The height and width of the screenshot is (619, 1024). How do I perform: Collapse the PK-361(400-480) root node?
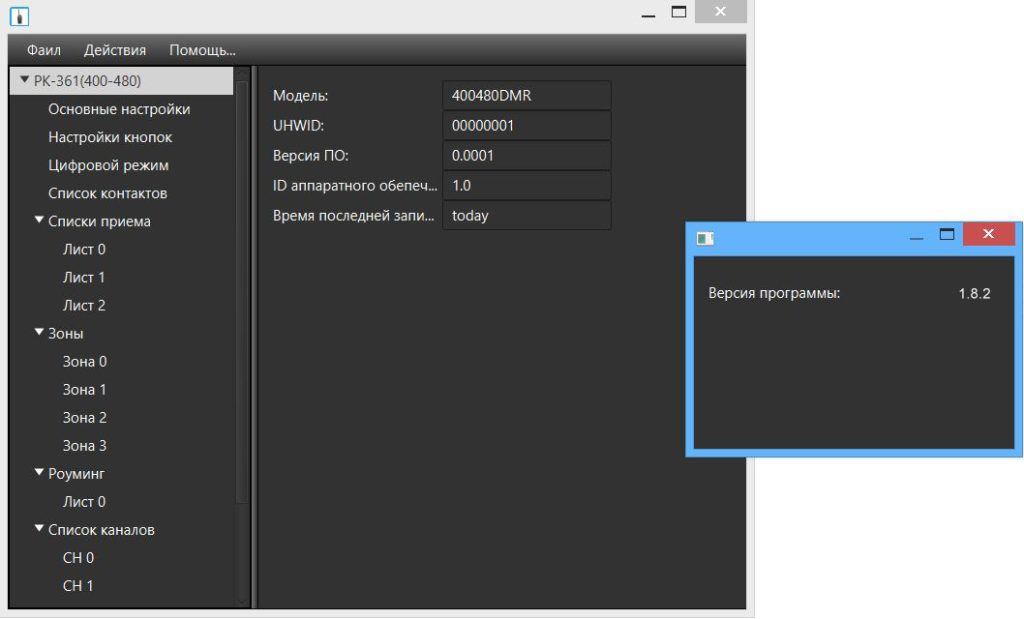point(25,80)
